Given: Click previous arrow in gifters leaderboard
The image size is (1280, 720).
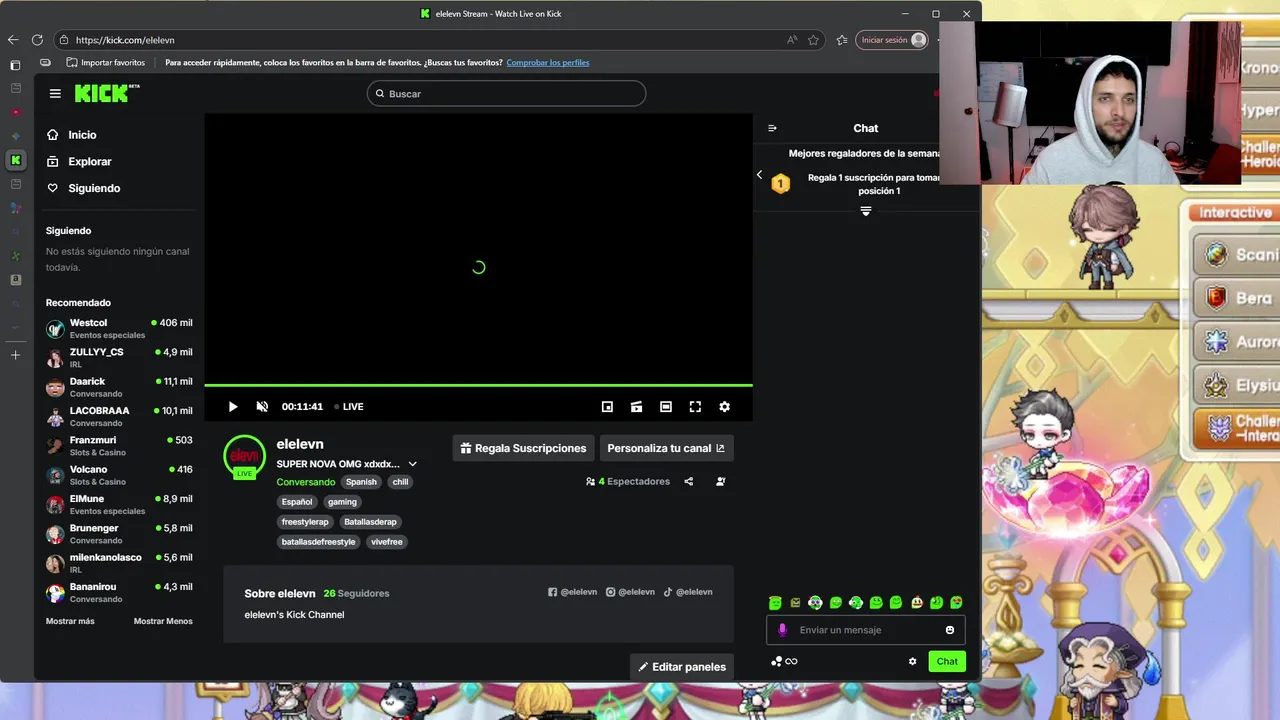Looking at the screenshot, I should pyautogui.click(x=759, y=175).
